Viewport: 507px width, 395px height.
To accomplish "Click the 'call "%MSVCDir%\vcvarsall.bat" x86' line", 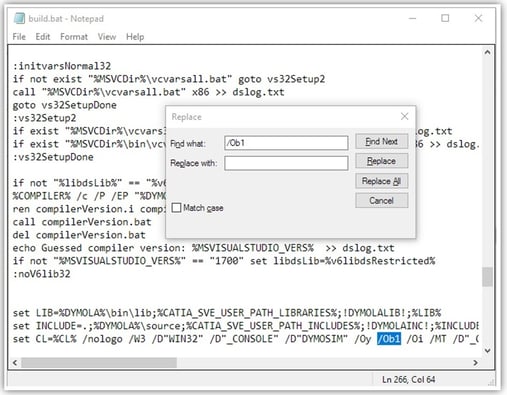I will pyautogui.click(x=148, y=92).
